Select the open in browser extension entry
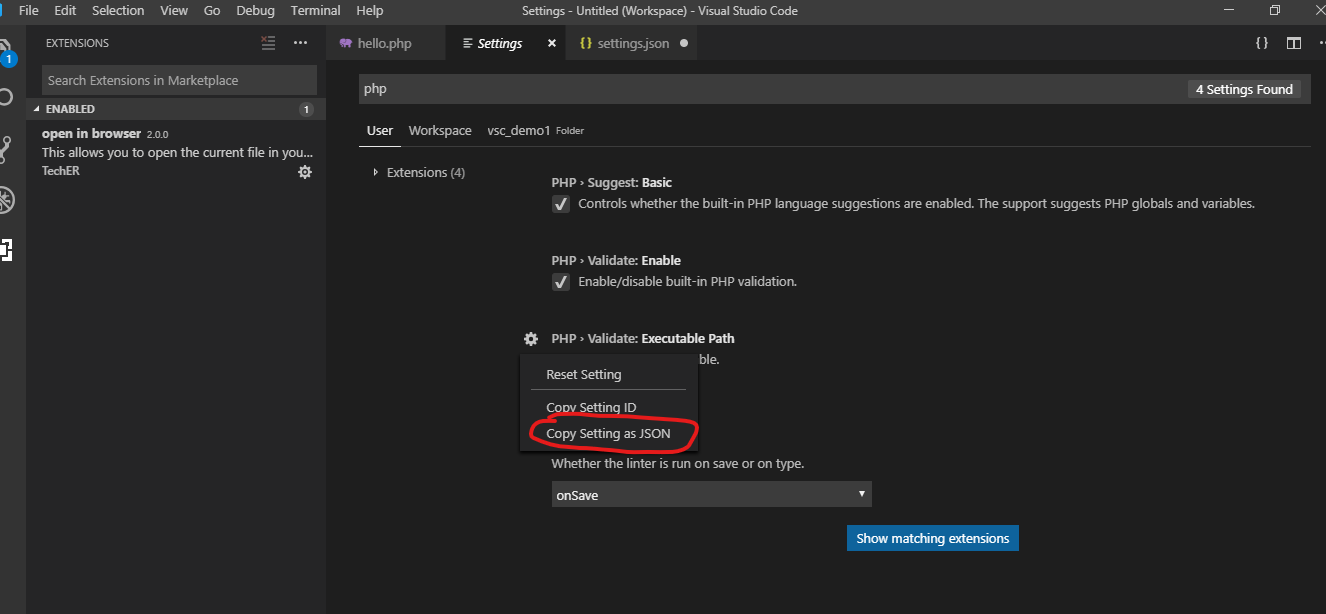The image size is (1326, 614). (176, 153)
